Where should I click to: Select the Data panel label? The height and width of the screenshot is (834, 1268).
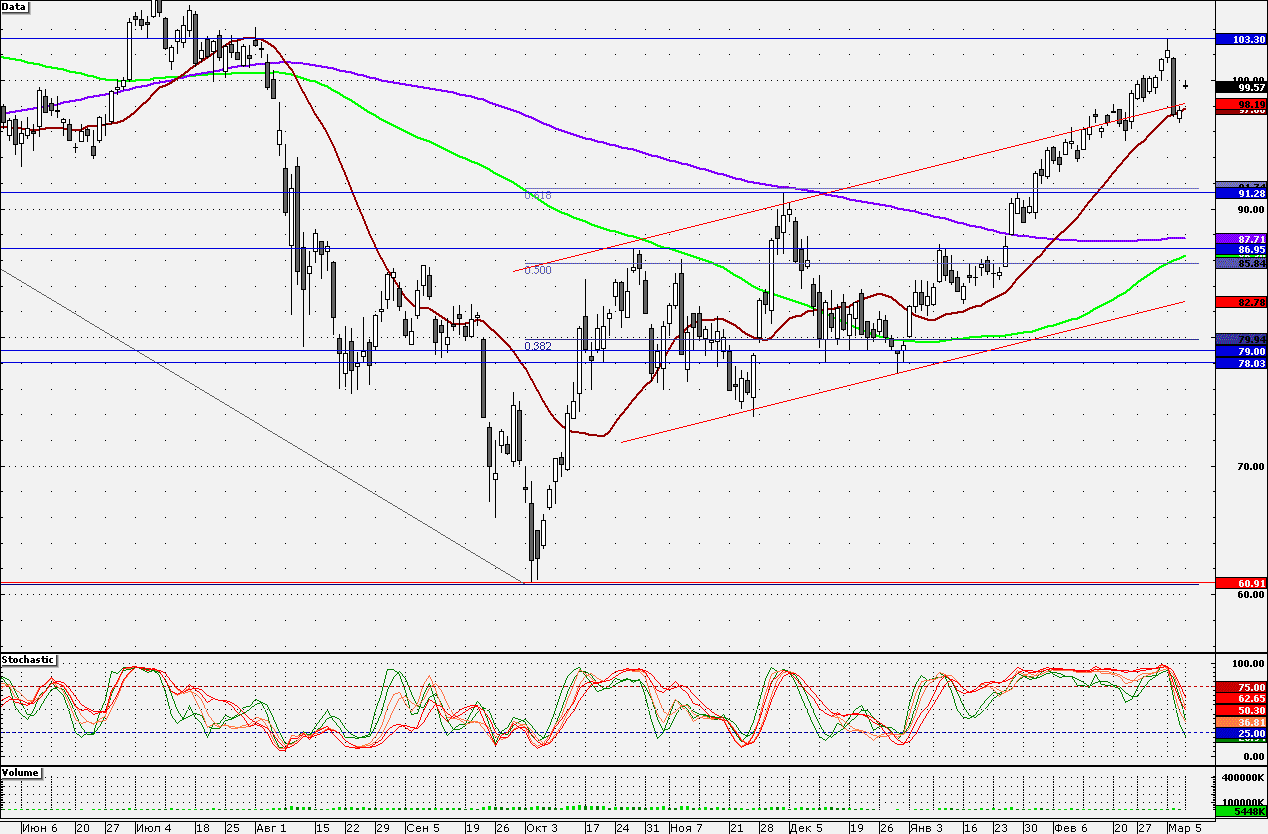(15, 5)
